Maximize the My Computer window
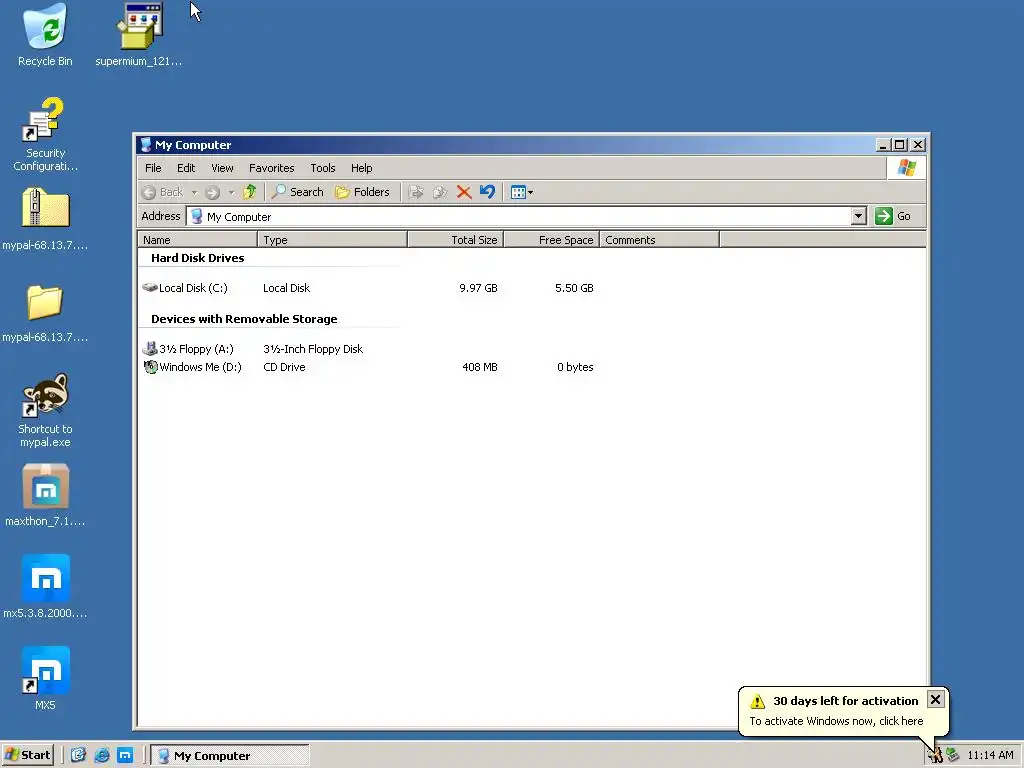 (x=900, y=145)
